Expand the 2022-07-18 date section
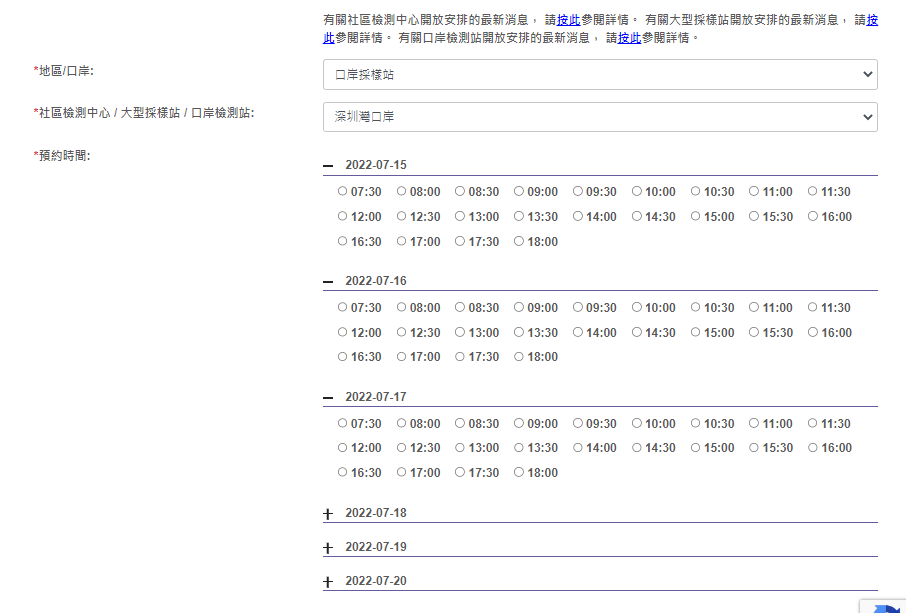 click(x=326, y=513)
